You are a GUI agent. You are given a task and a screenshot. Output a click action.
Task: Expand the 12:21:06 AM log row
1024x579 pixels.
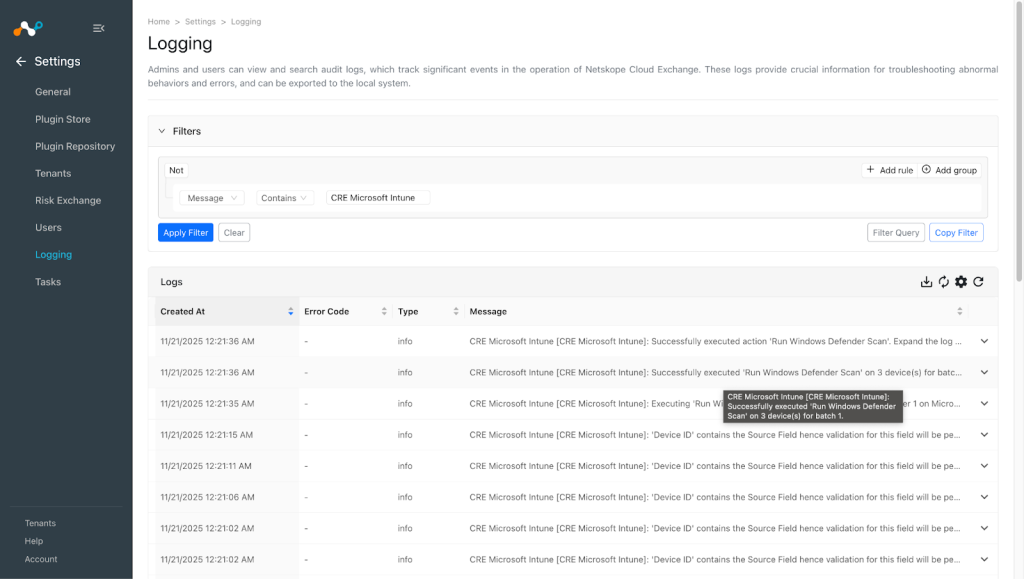[x=984, y=497]
